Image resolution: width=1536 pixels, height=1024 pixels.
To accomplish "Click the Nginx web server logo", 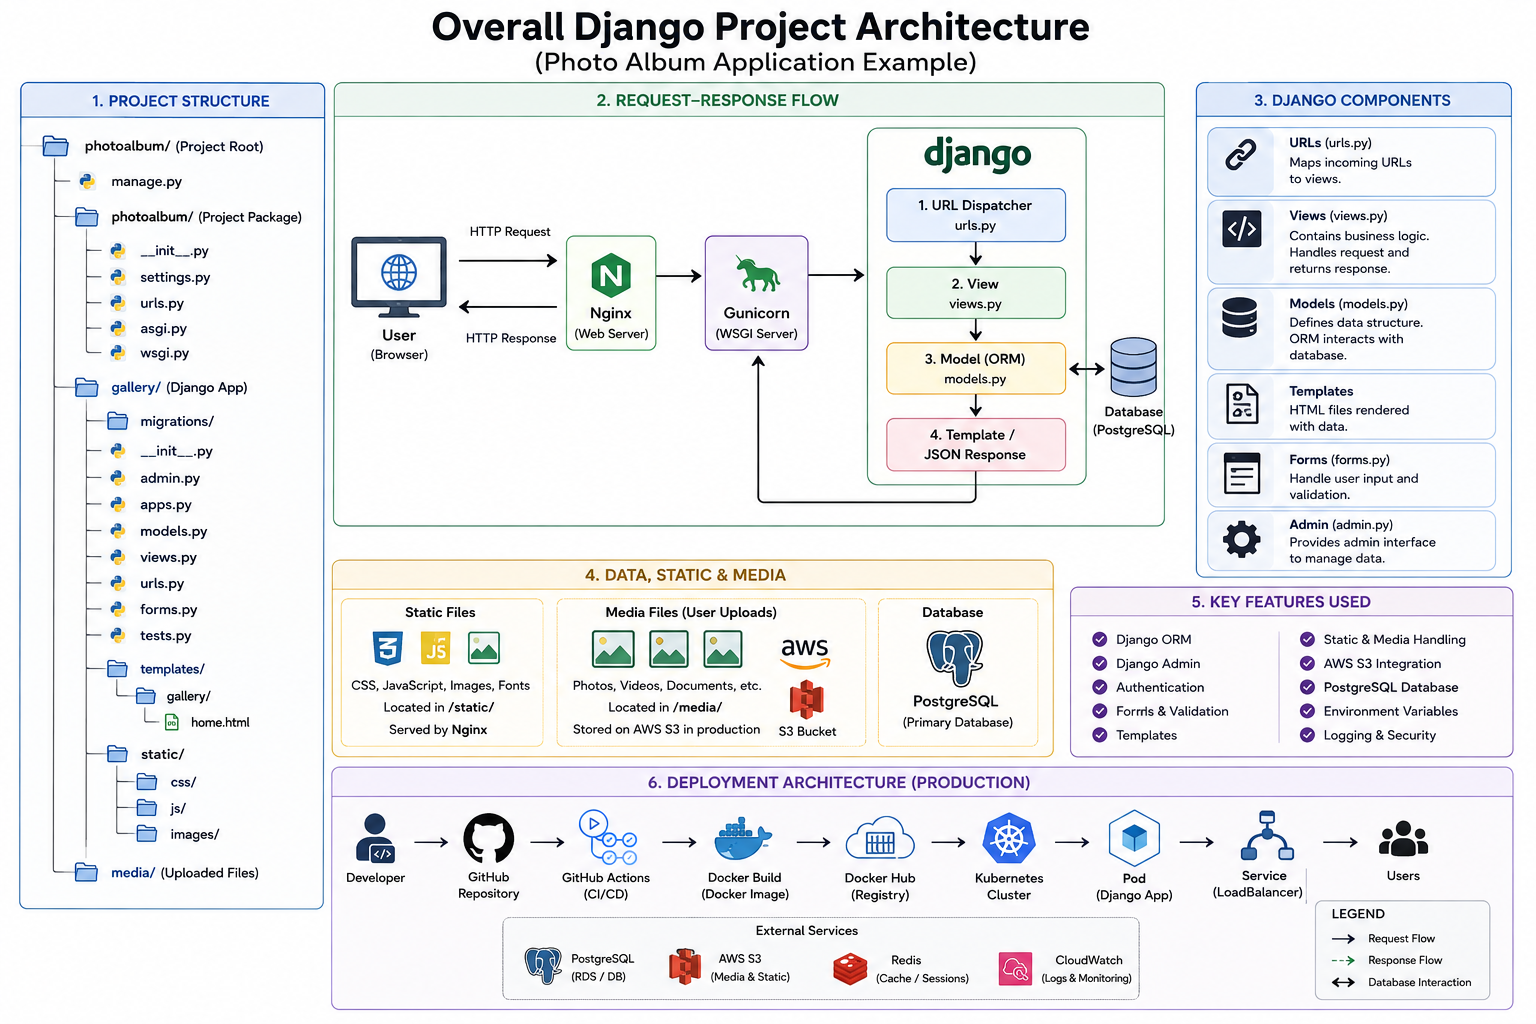I will 611,275.
